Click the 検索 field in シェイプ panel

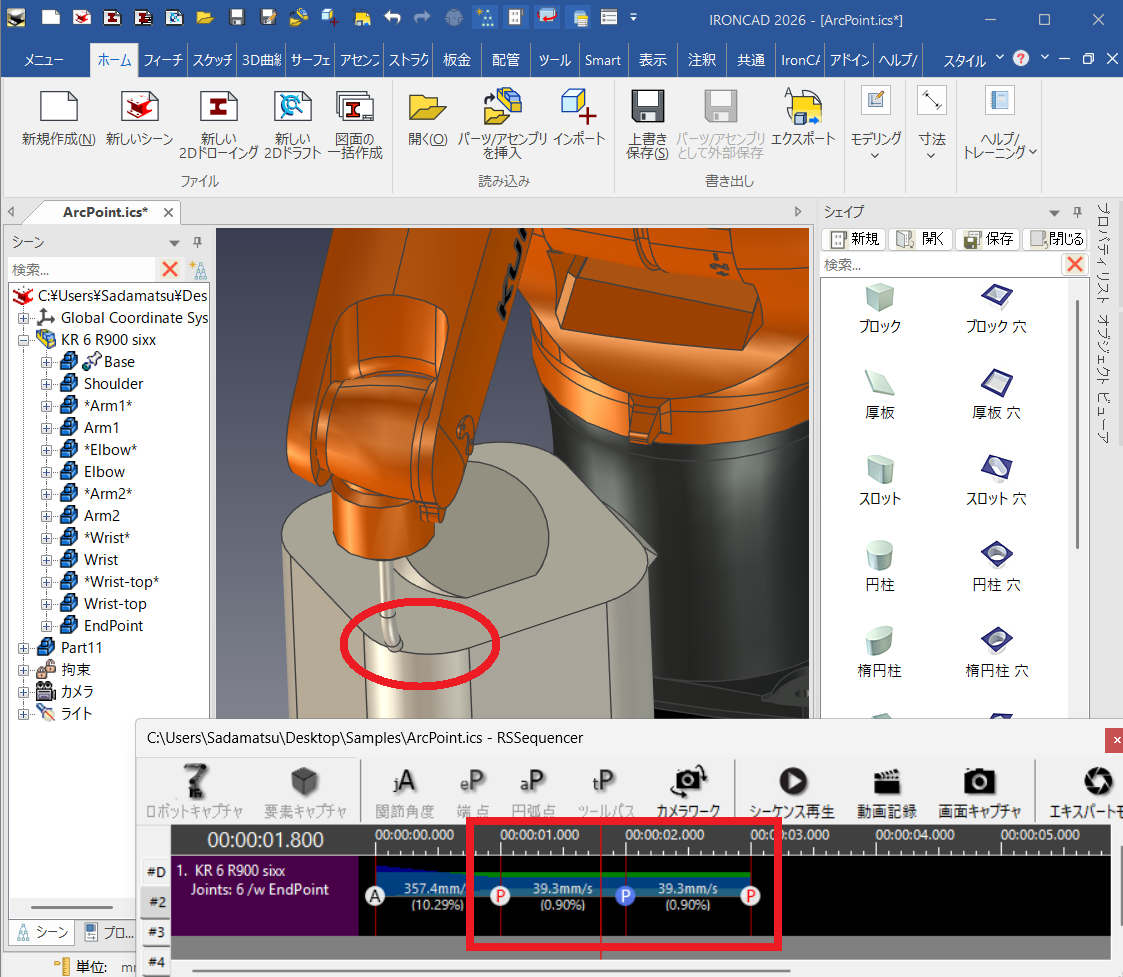click(940, 264)
